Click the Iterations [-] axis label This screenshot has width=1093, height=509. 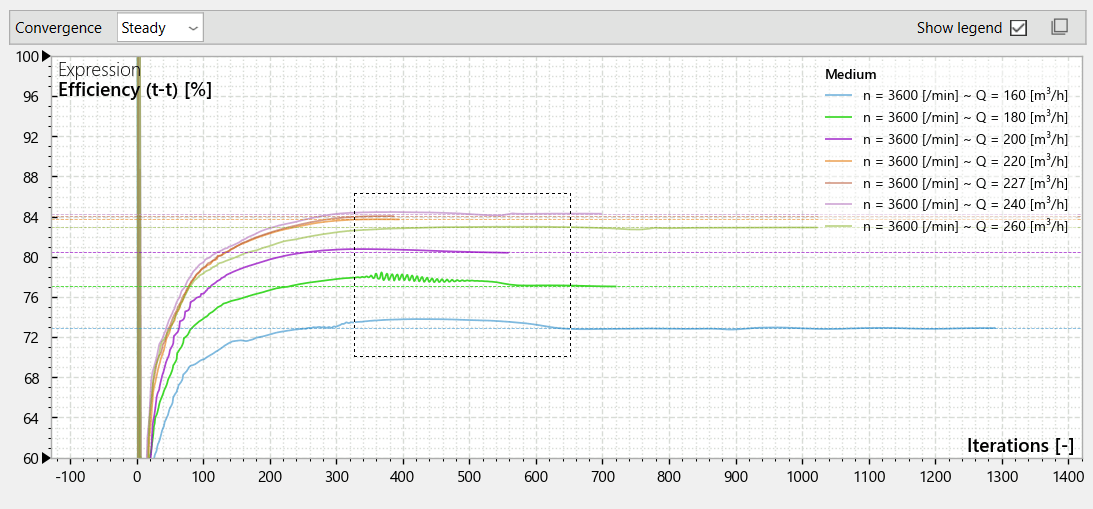(1021, 446)
